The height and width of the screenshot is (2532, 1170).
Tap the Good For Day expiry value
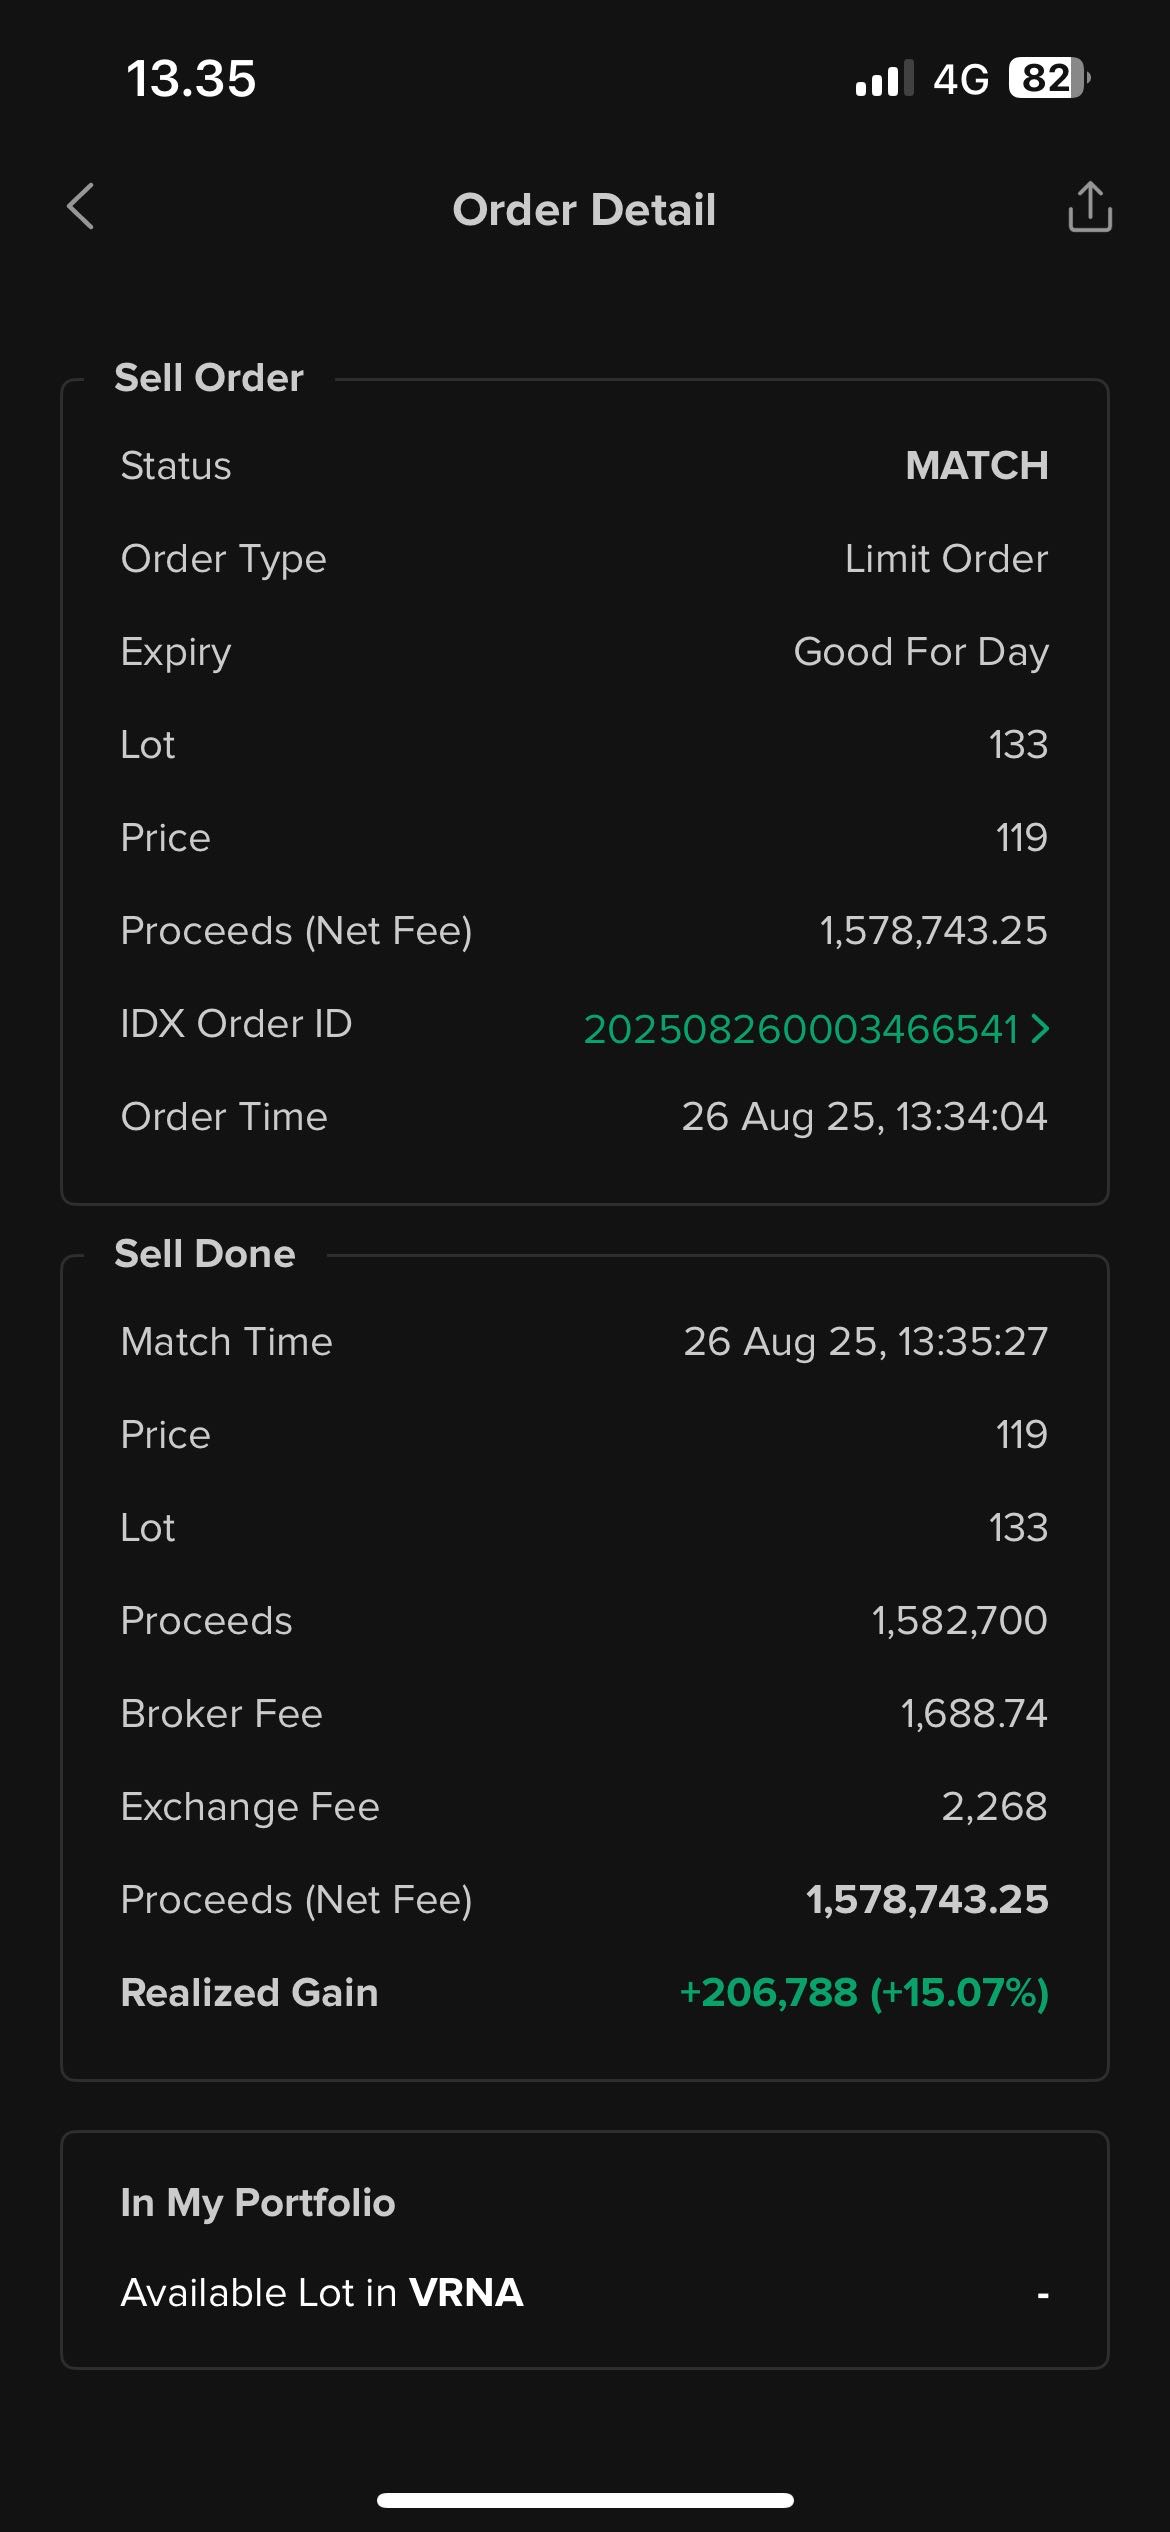(921, 652)
